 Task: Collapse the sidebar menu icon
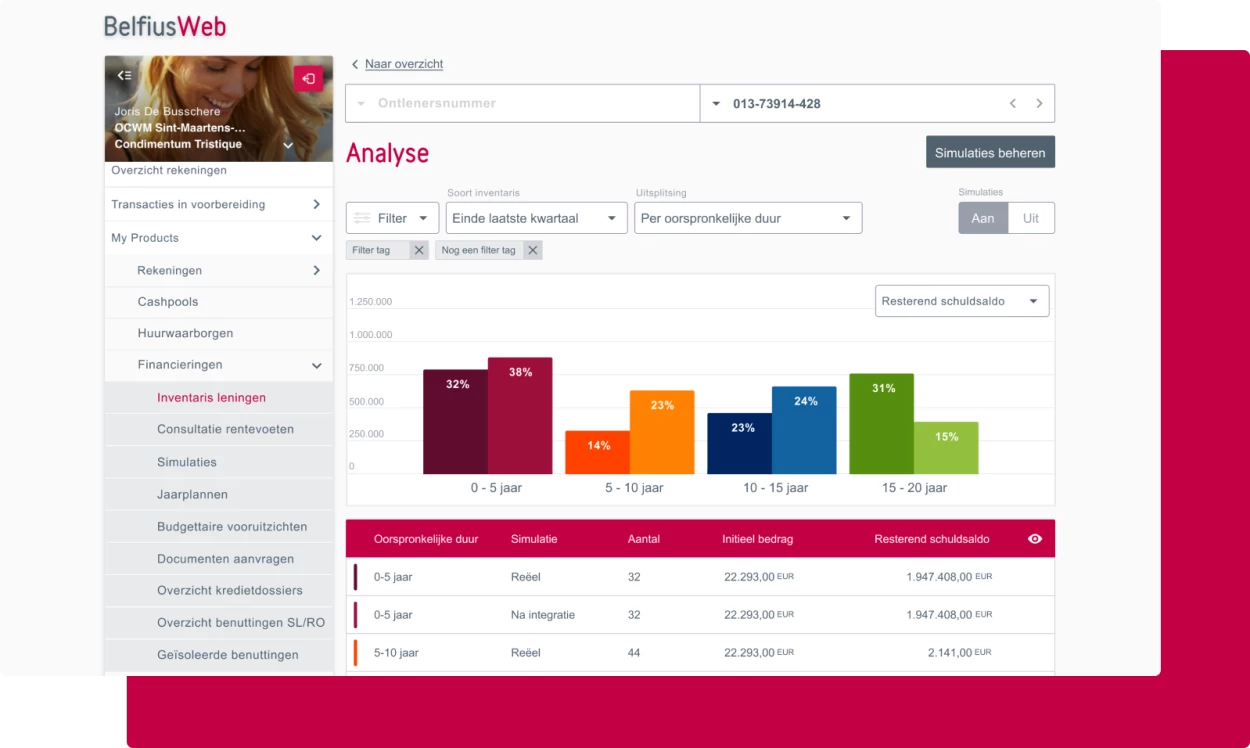[124, 76]
